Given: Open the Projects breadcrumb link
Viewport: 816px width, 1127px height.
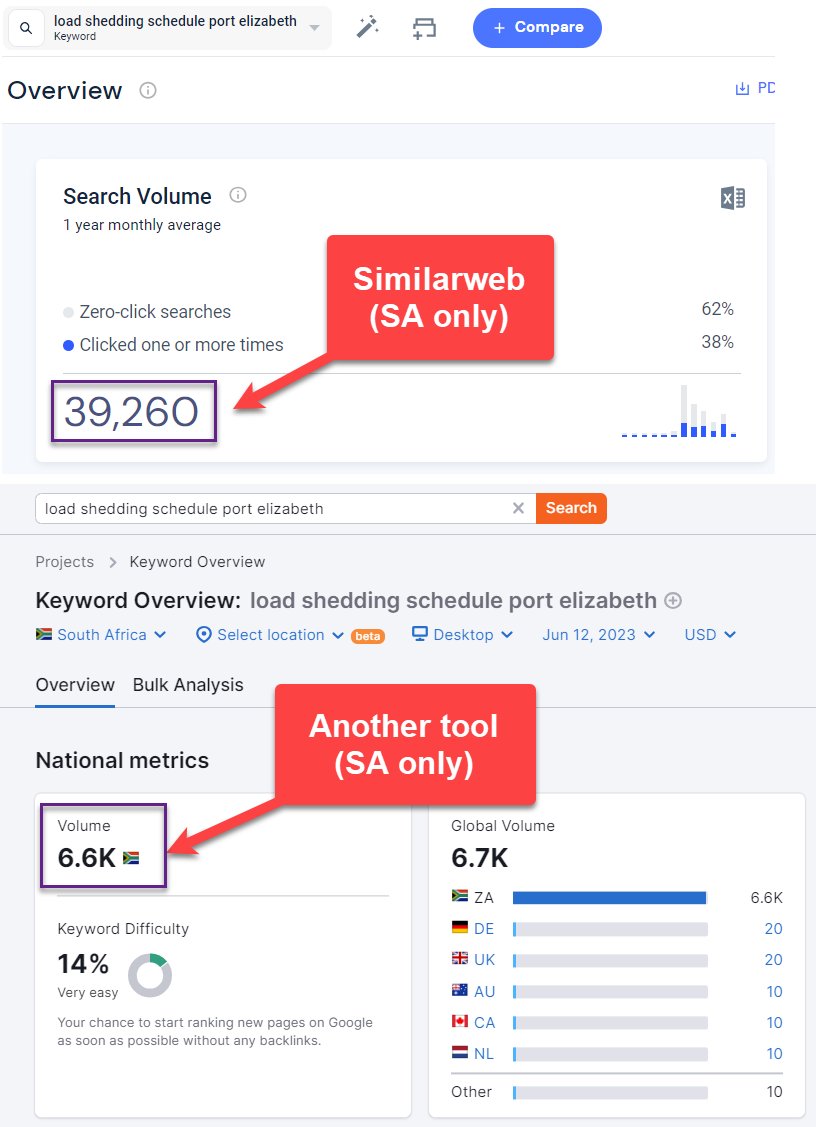Looking at the screenshot, I should tap(65, 562).
